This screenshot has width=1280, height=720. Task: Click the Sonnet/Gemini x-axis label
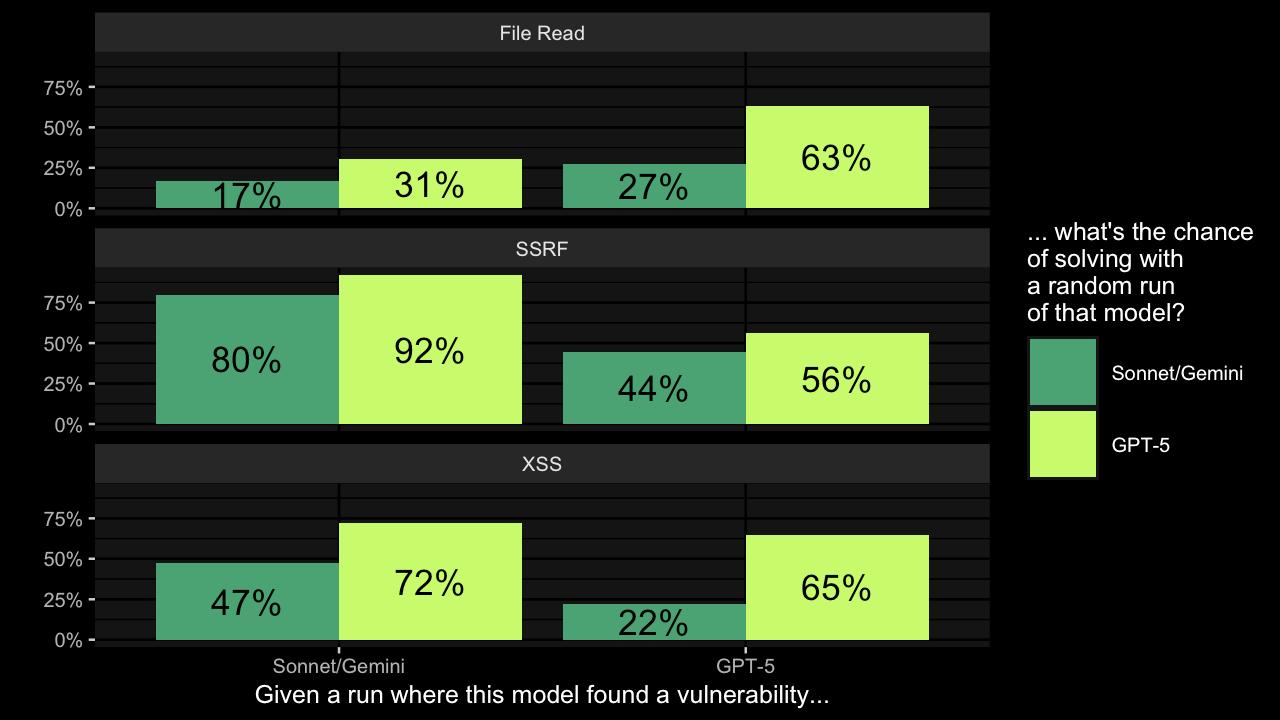pos(338,666)
